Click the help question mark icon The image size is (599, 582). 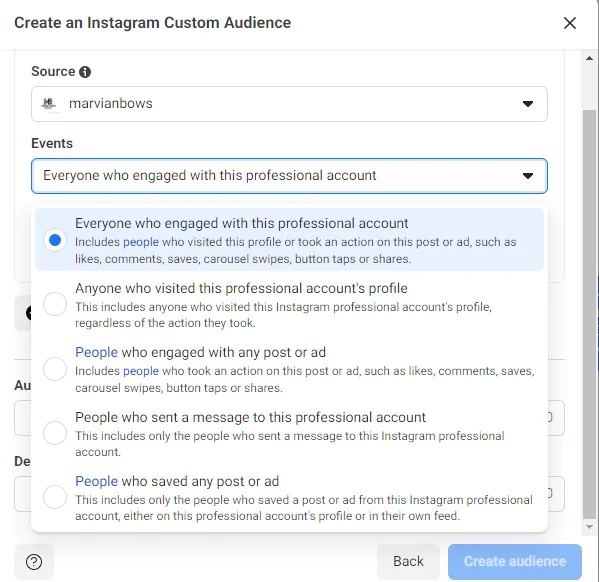(x=34, y=562)
